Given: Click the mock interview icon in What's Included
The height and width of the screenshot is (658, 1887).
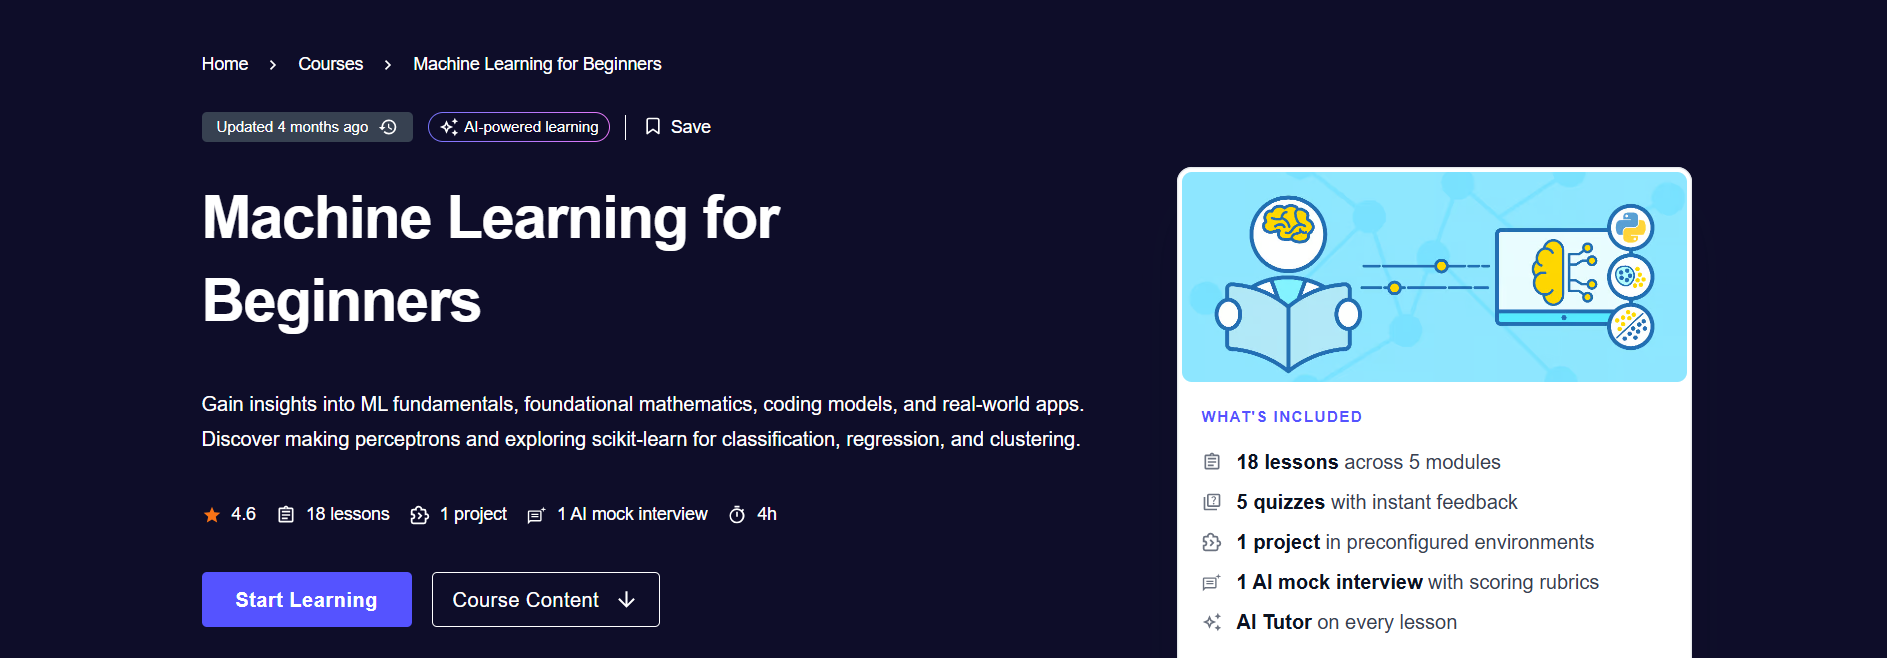Looking at the screenshot, I should (1212, 582).
